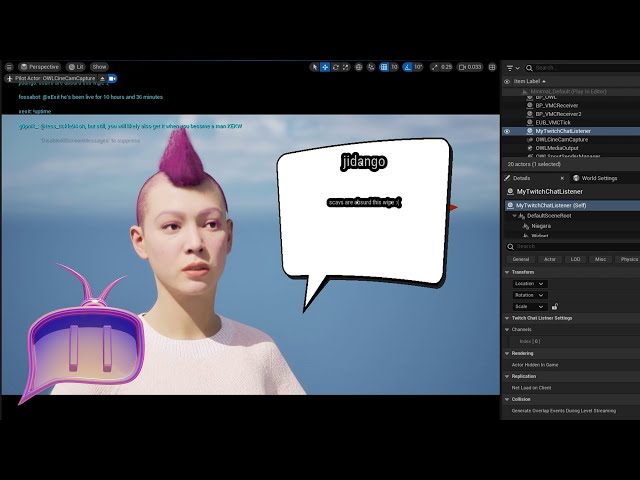640x480 pixels.
Task: Select OWLCineCamCapture in the Outliner
Action: tap(562, 140)
